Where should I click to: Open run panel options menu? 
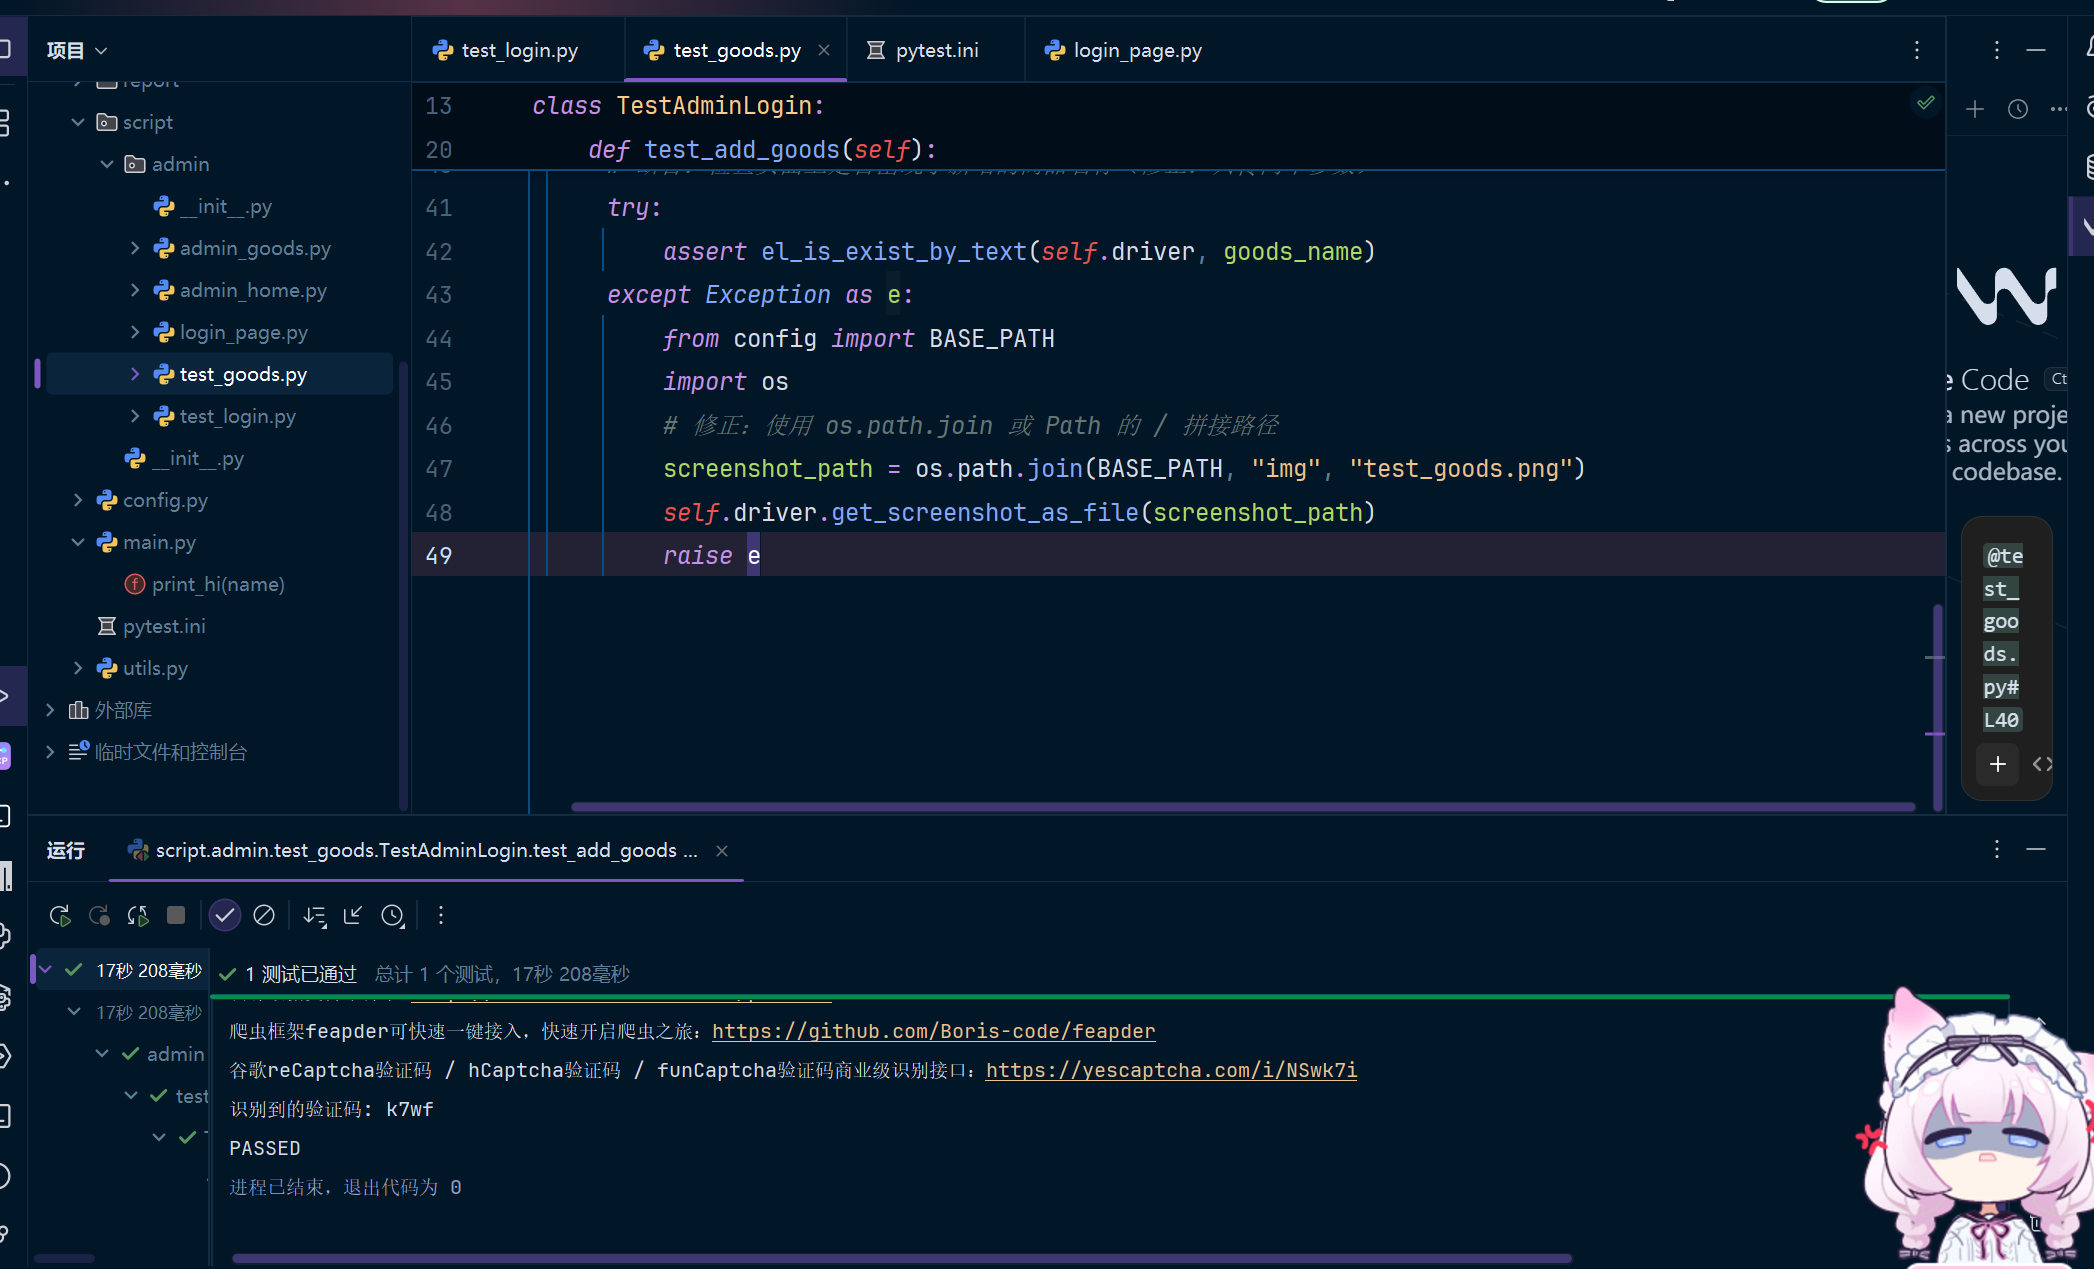tap(1997, 849)
